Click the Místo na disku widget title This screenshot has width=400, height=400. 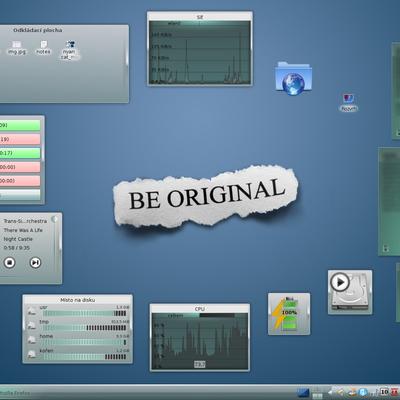click(x=78, y=300)
